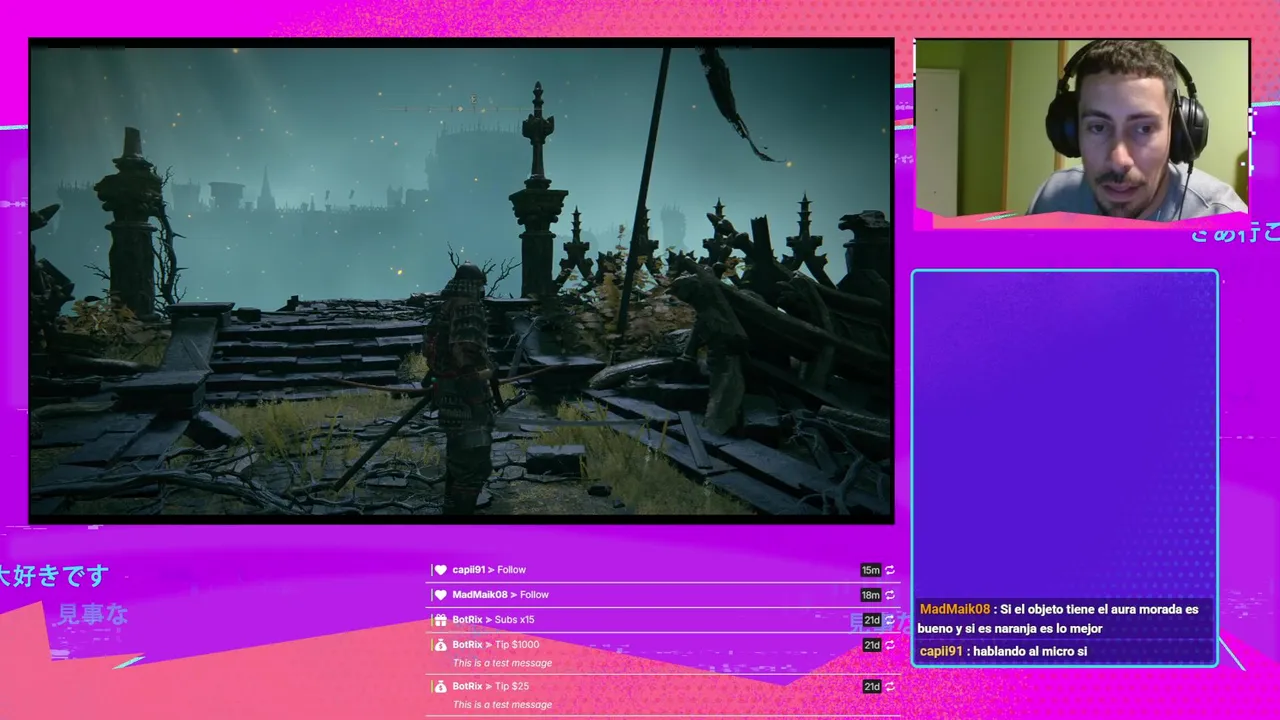Replay the capii91 Follow alert
Image resolution: width=1280 pixels, height=720 pixels.
point(890,570)
